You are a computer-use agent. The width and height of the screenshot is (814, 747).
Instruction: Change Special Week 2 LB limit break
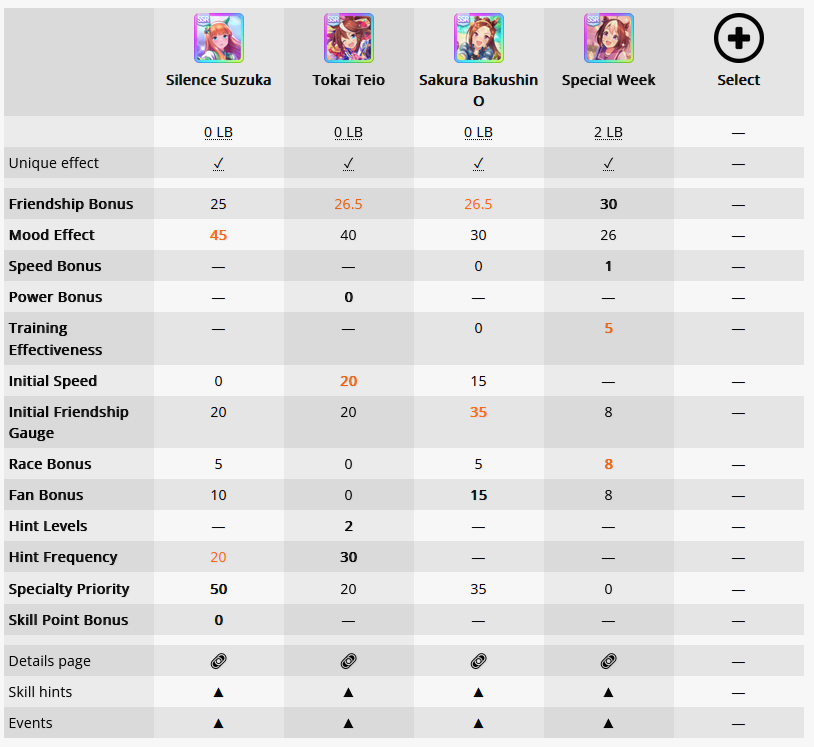[x=608, y=132]
